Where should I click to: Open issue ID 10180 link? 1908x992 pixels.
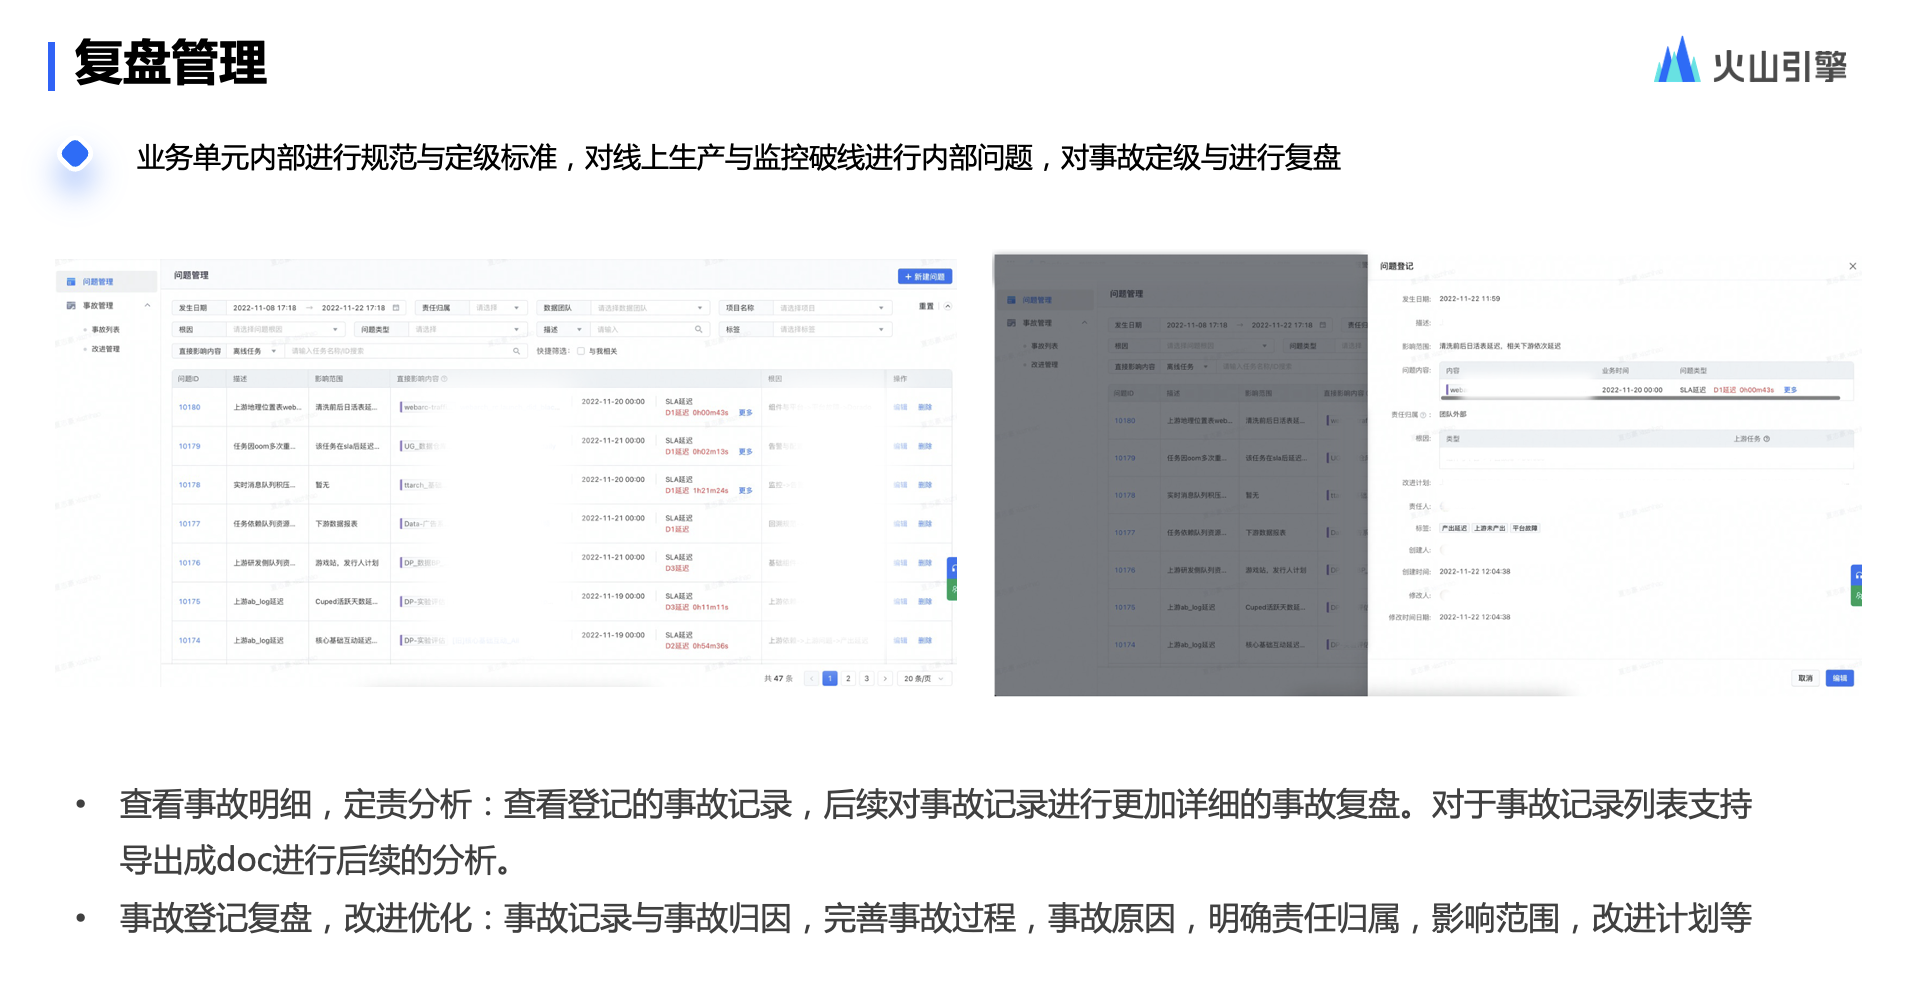(190, 407)
